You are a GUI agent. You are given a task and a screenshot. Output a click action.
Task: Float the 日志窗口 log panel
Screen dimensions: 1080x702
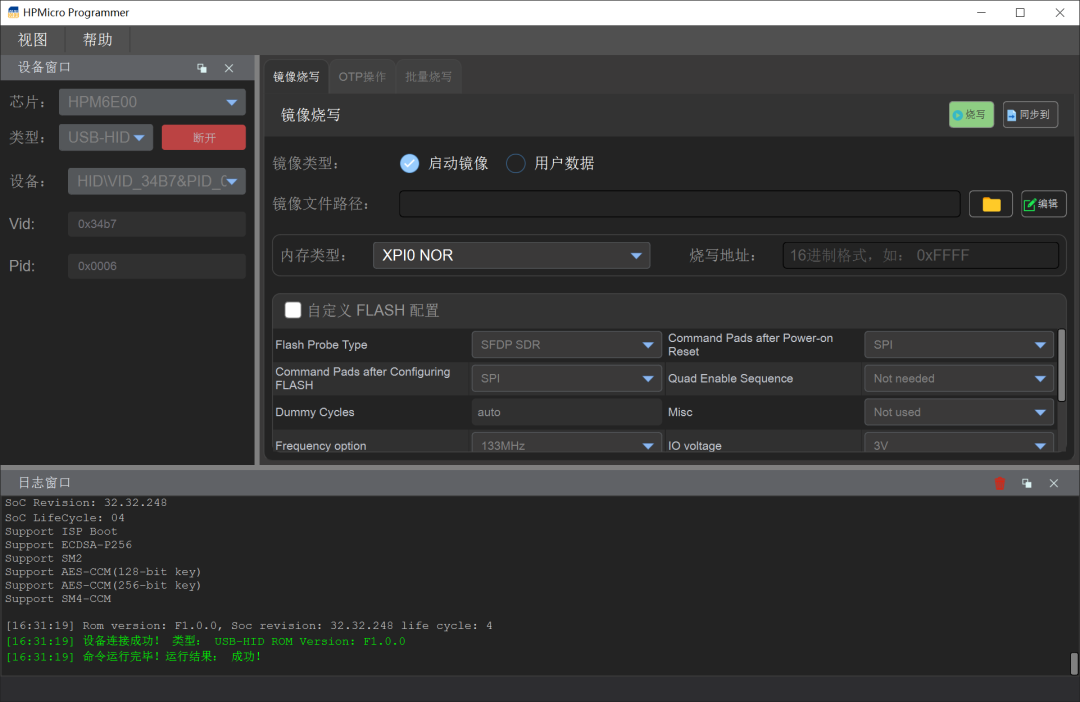pyautogui.click(x=1026, y=483)
